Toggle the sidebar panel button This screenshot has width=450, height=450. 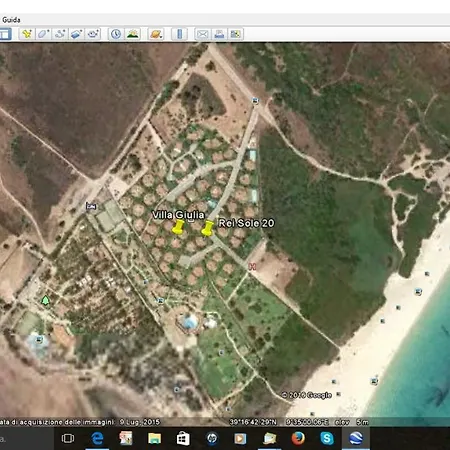[x=5, y=34]
